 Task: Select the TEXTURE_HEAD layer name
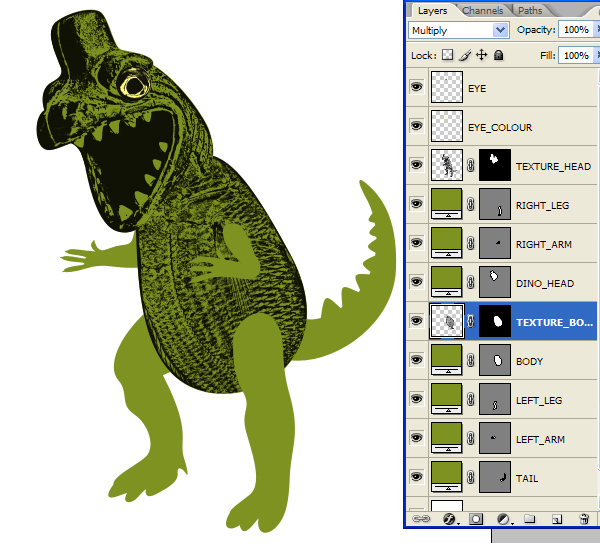[x=553, y=166]
